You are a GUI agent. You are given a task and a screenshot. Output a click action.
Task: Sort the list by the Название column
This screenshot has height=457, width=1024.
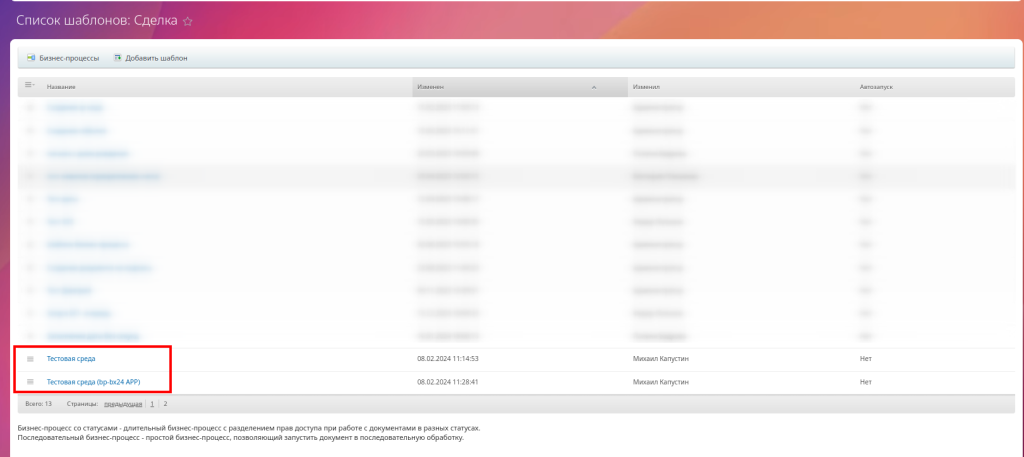pyautogui.click(x=61, y=87)
